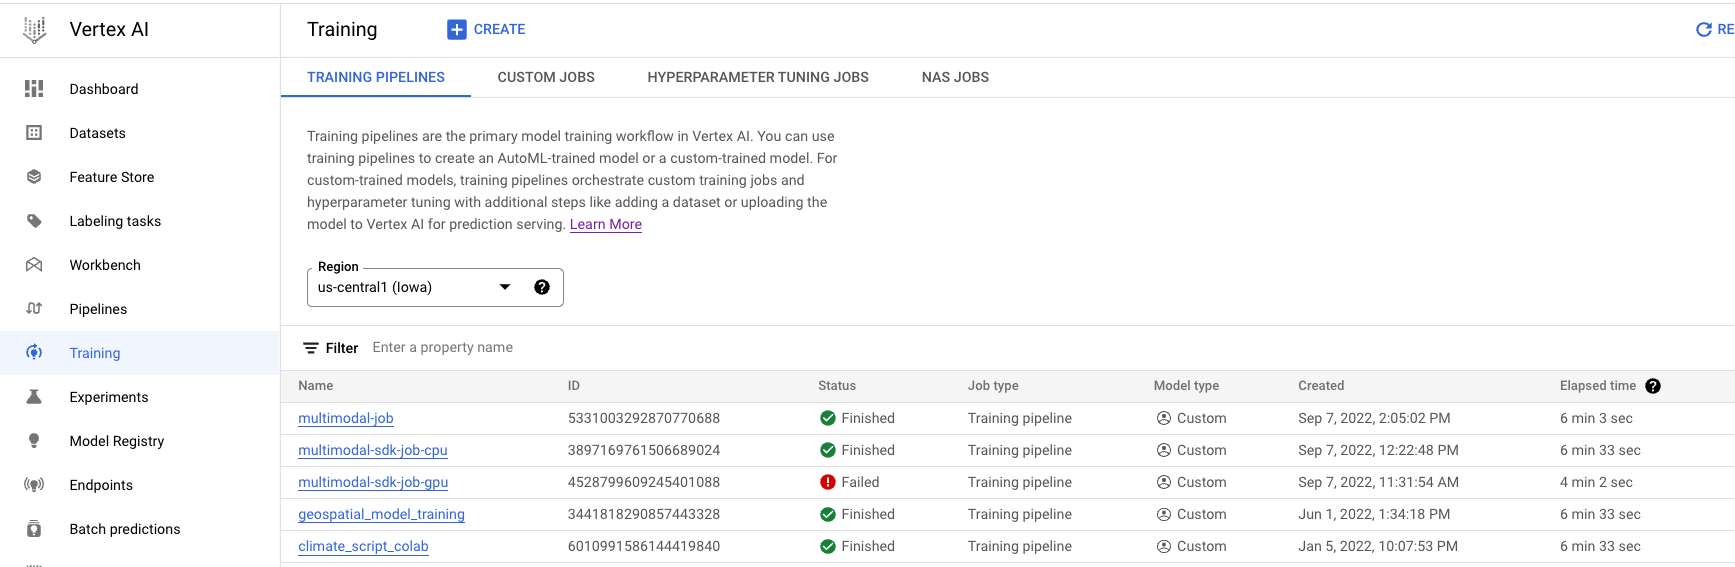
Task: Click the Feature Store icon
Action: tap(34, 177)
